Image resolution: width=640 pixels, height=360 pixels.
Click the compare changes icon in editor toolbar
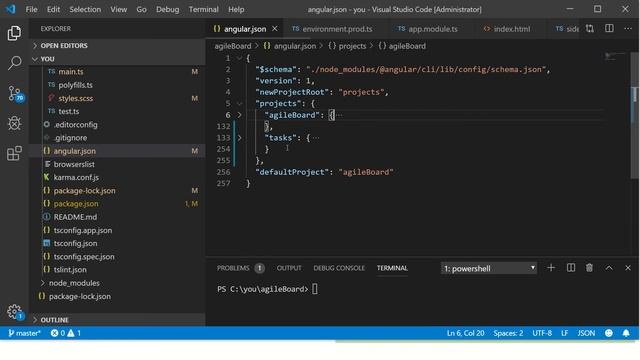pos(590,29)
